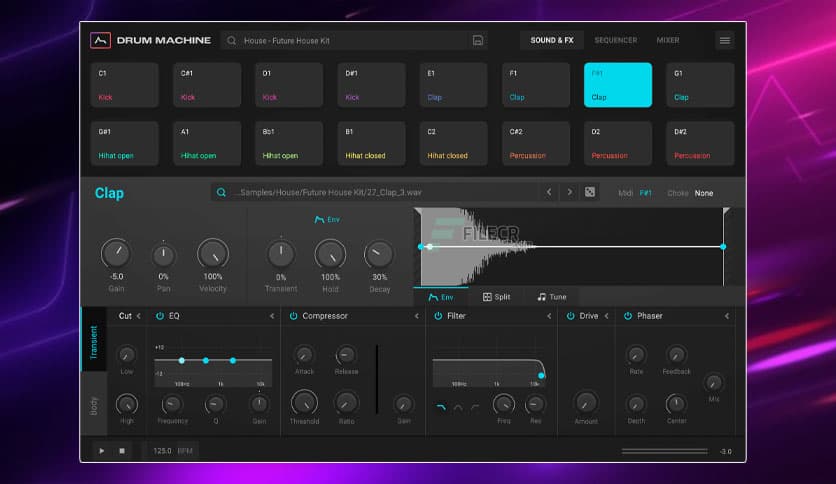836x484 pixels.
Task: Select the low-pass filter shape icon
Action: pos(441,407)
